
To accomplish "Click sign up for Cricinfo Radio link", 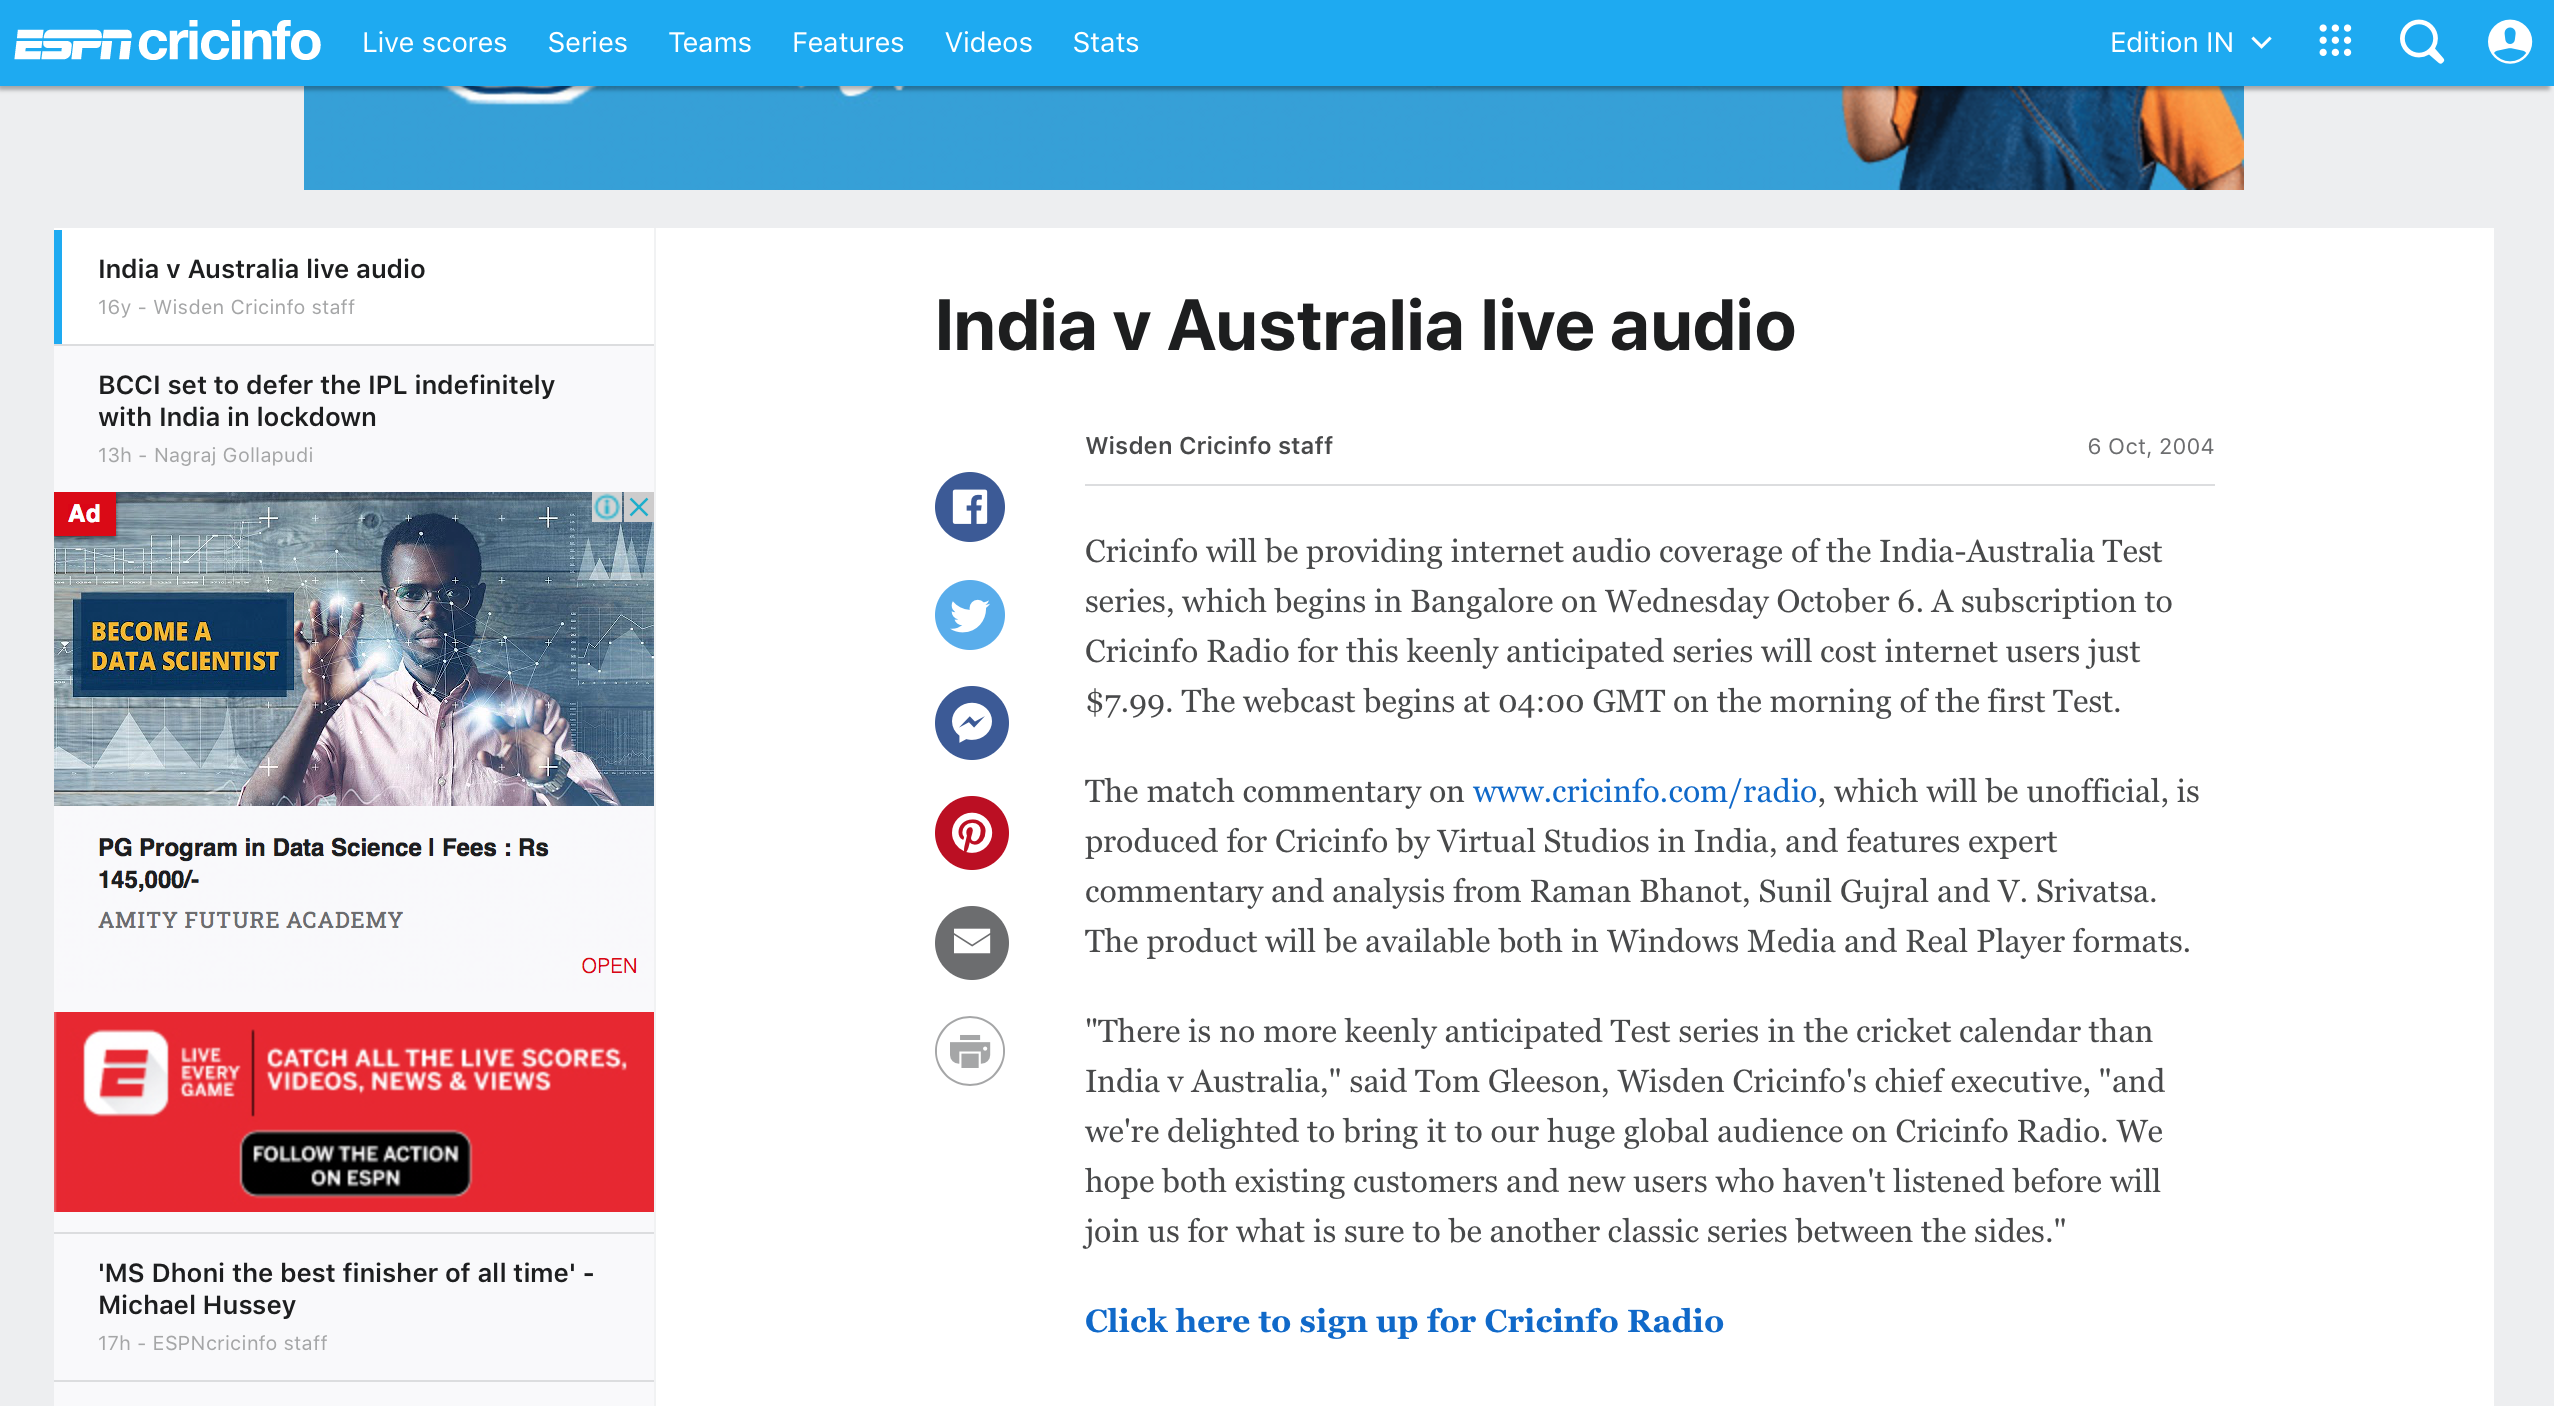I will [1404, 1320].
